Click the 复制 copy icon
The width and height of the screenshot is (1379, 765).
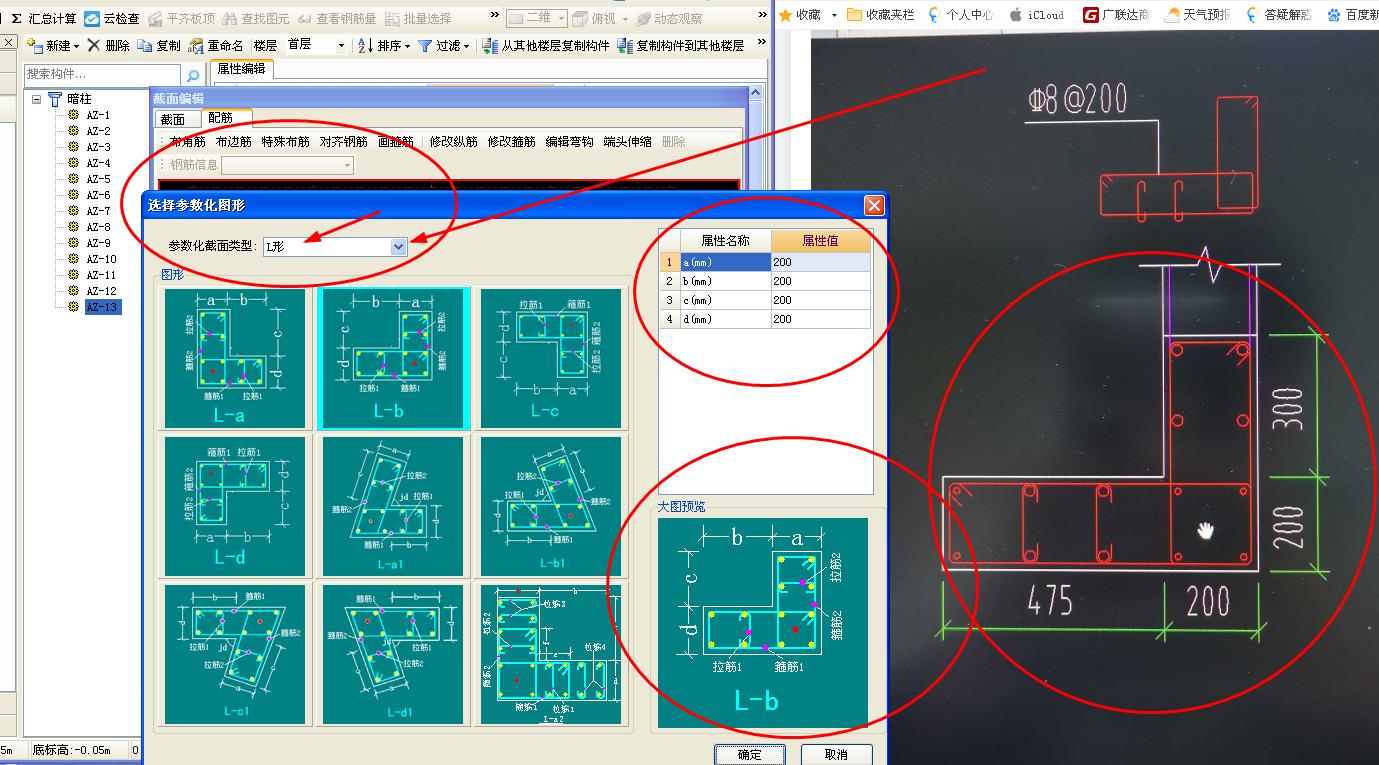point(145,45)
